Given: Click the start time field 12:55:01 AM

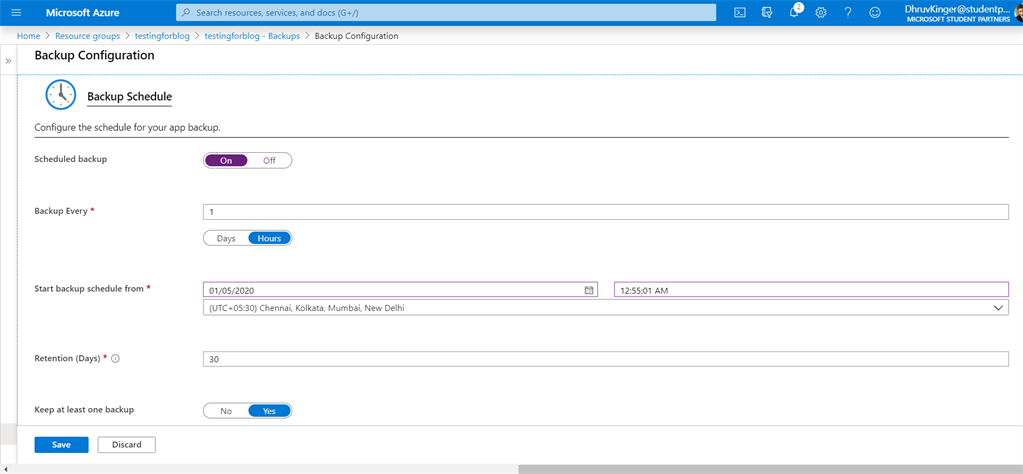Looking at the screenshot, I should [x=811, y=290].
